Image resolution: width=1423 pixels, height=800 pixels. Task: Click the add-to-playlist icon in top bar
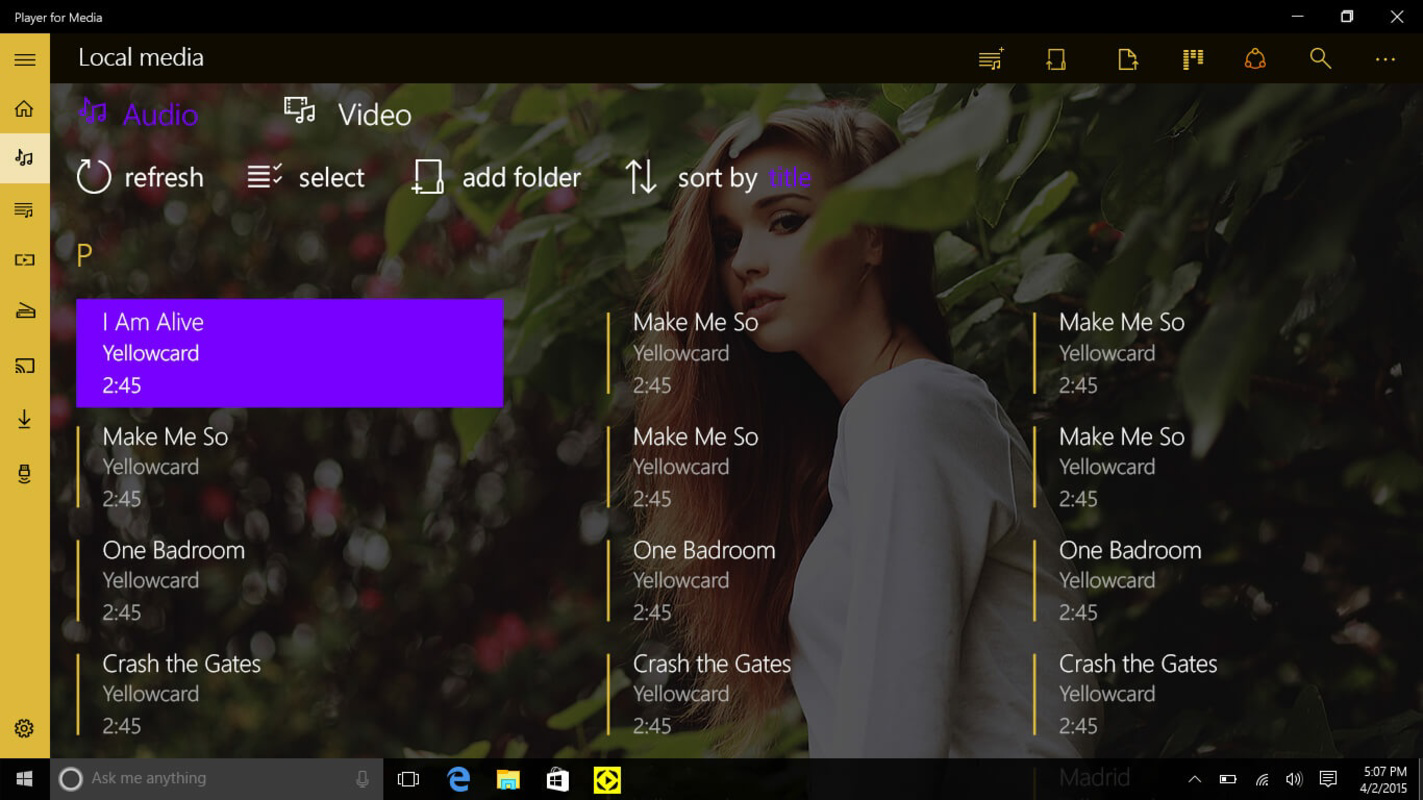click(991, 59)
